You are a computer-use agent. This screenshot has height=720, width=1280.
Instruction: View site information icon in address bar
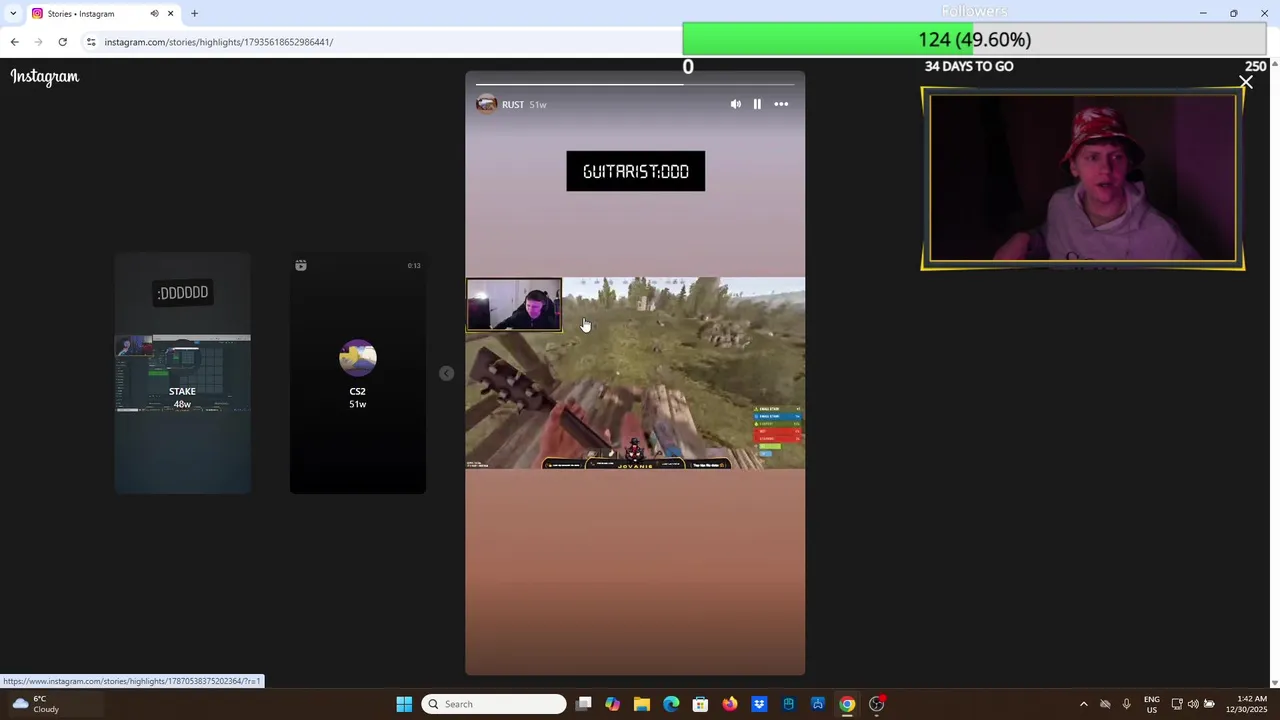91,42
